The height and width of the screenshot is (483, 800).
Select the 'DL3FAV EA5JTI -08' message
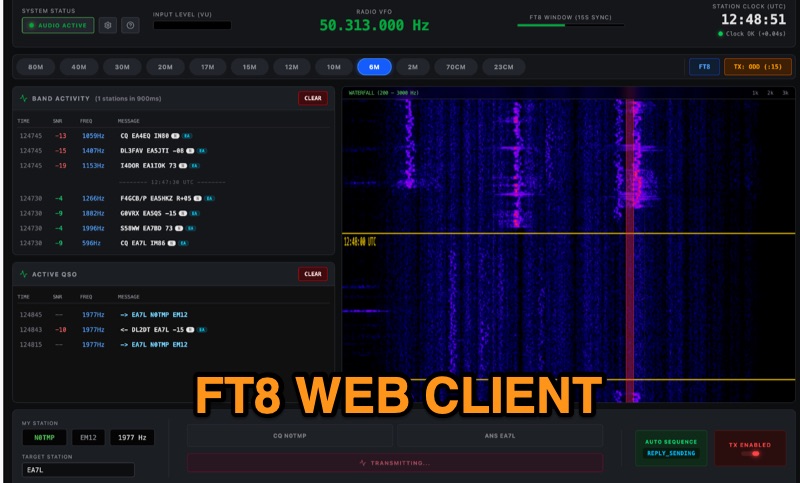click(152, 150)
